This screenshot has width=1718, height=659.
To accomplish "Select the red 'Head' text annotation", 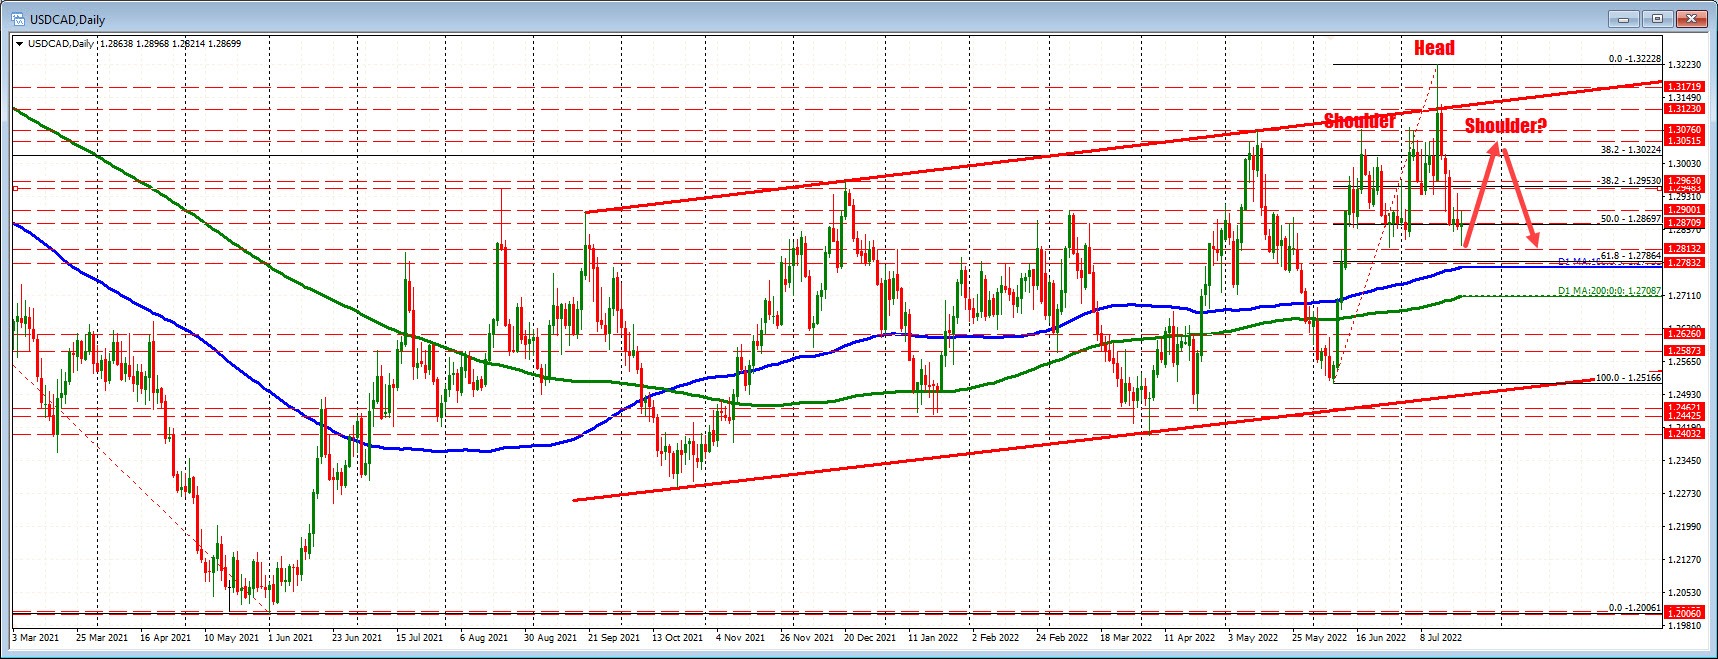I will pyautogui.click(x=1434, y=48).
